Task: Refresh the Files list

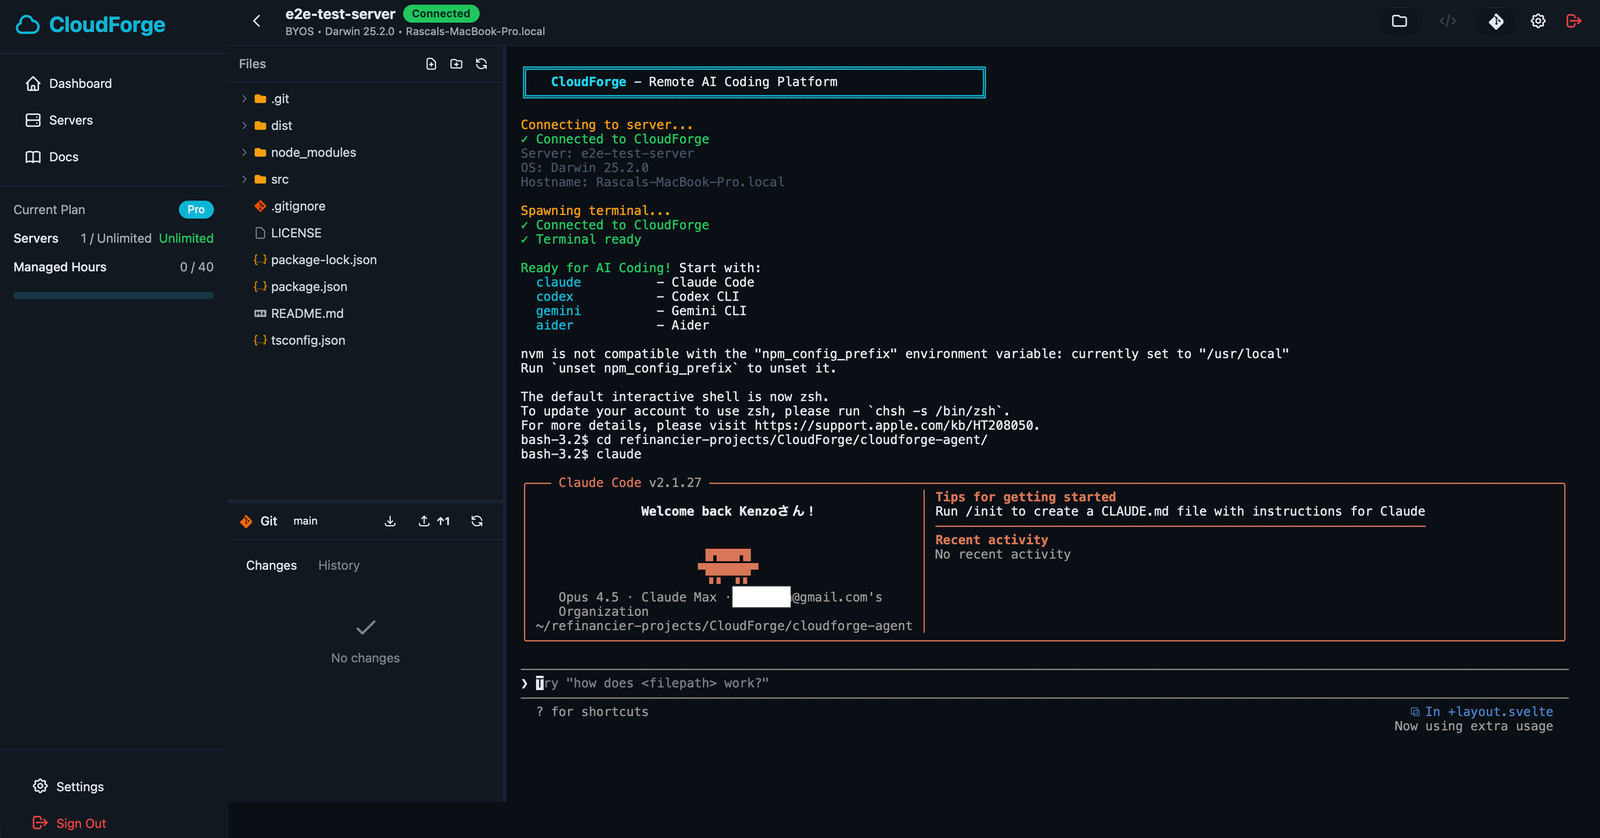Action: (481, 64)
